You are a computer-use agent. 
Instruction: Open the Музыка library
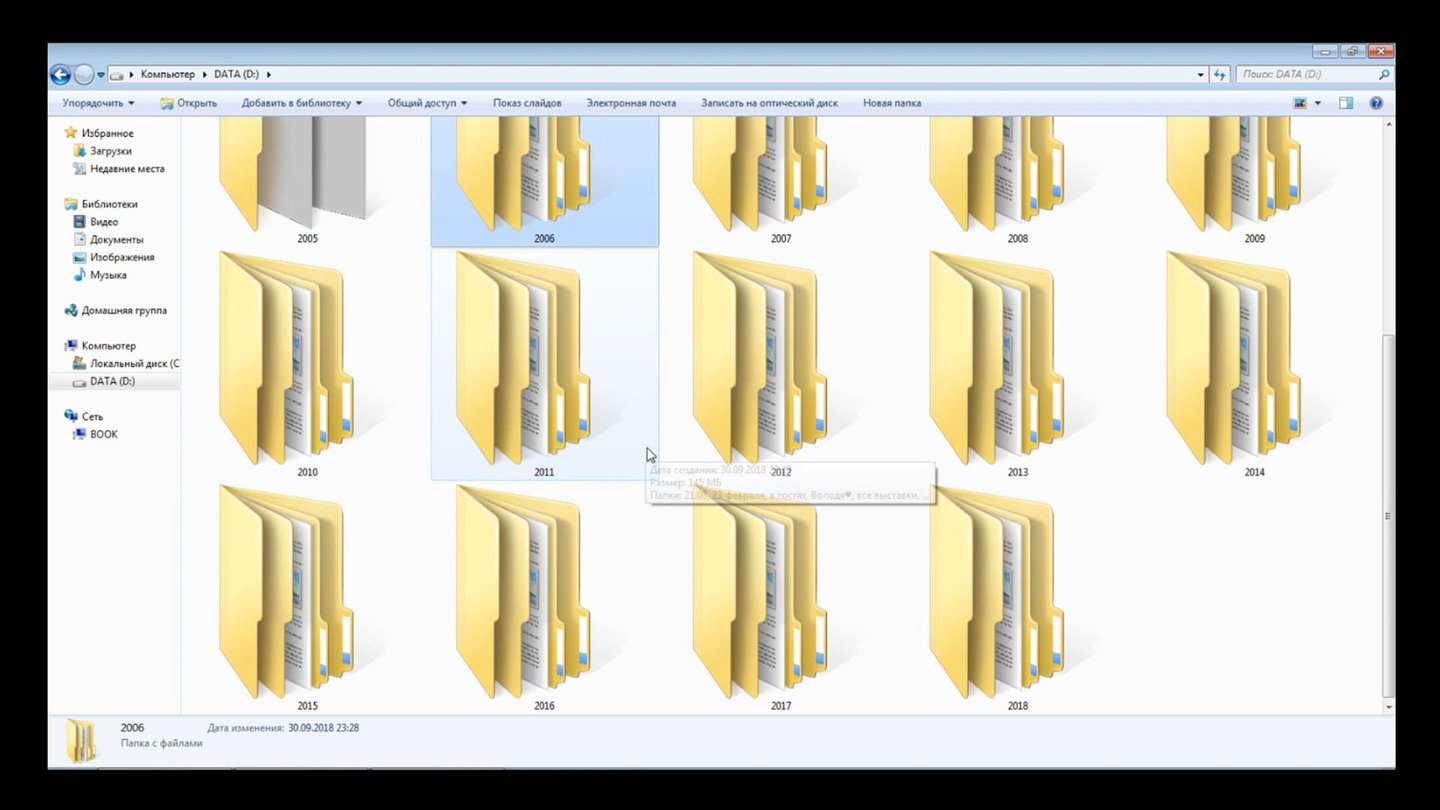point(99,275)
